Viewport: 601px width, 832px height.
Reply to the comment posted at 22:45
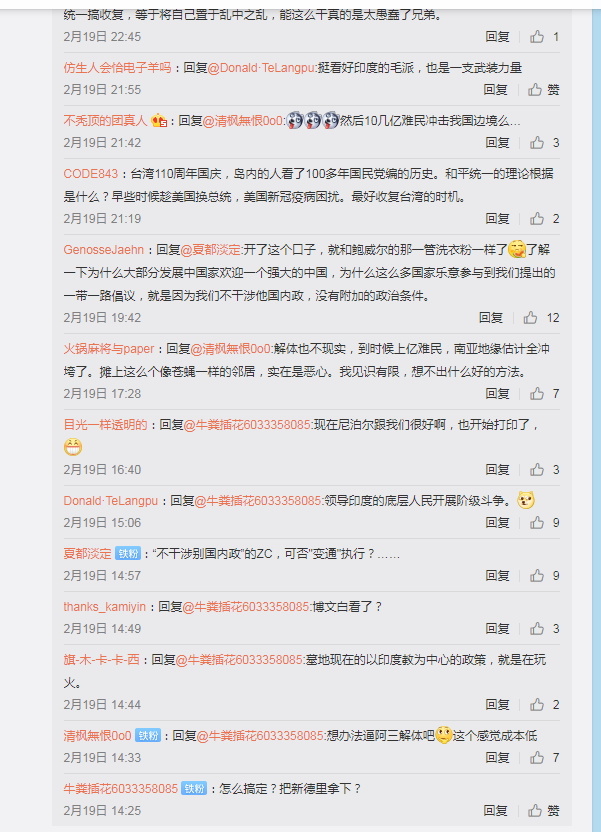click(497, 37)
